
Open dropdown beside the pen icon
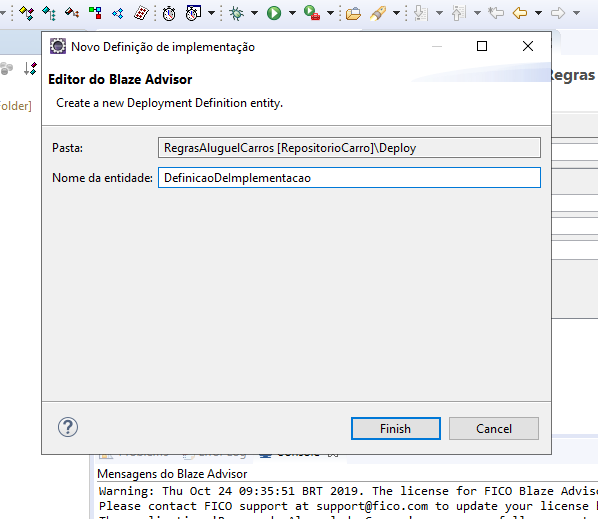click(397, 13)
